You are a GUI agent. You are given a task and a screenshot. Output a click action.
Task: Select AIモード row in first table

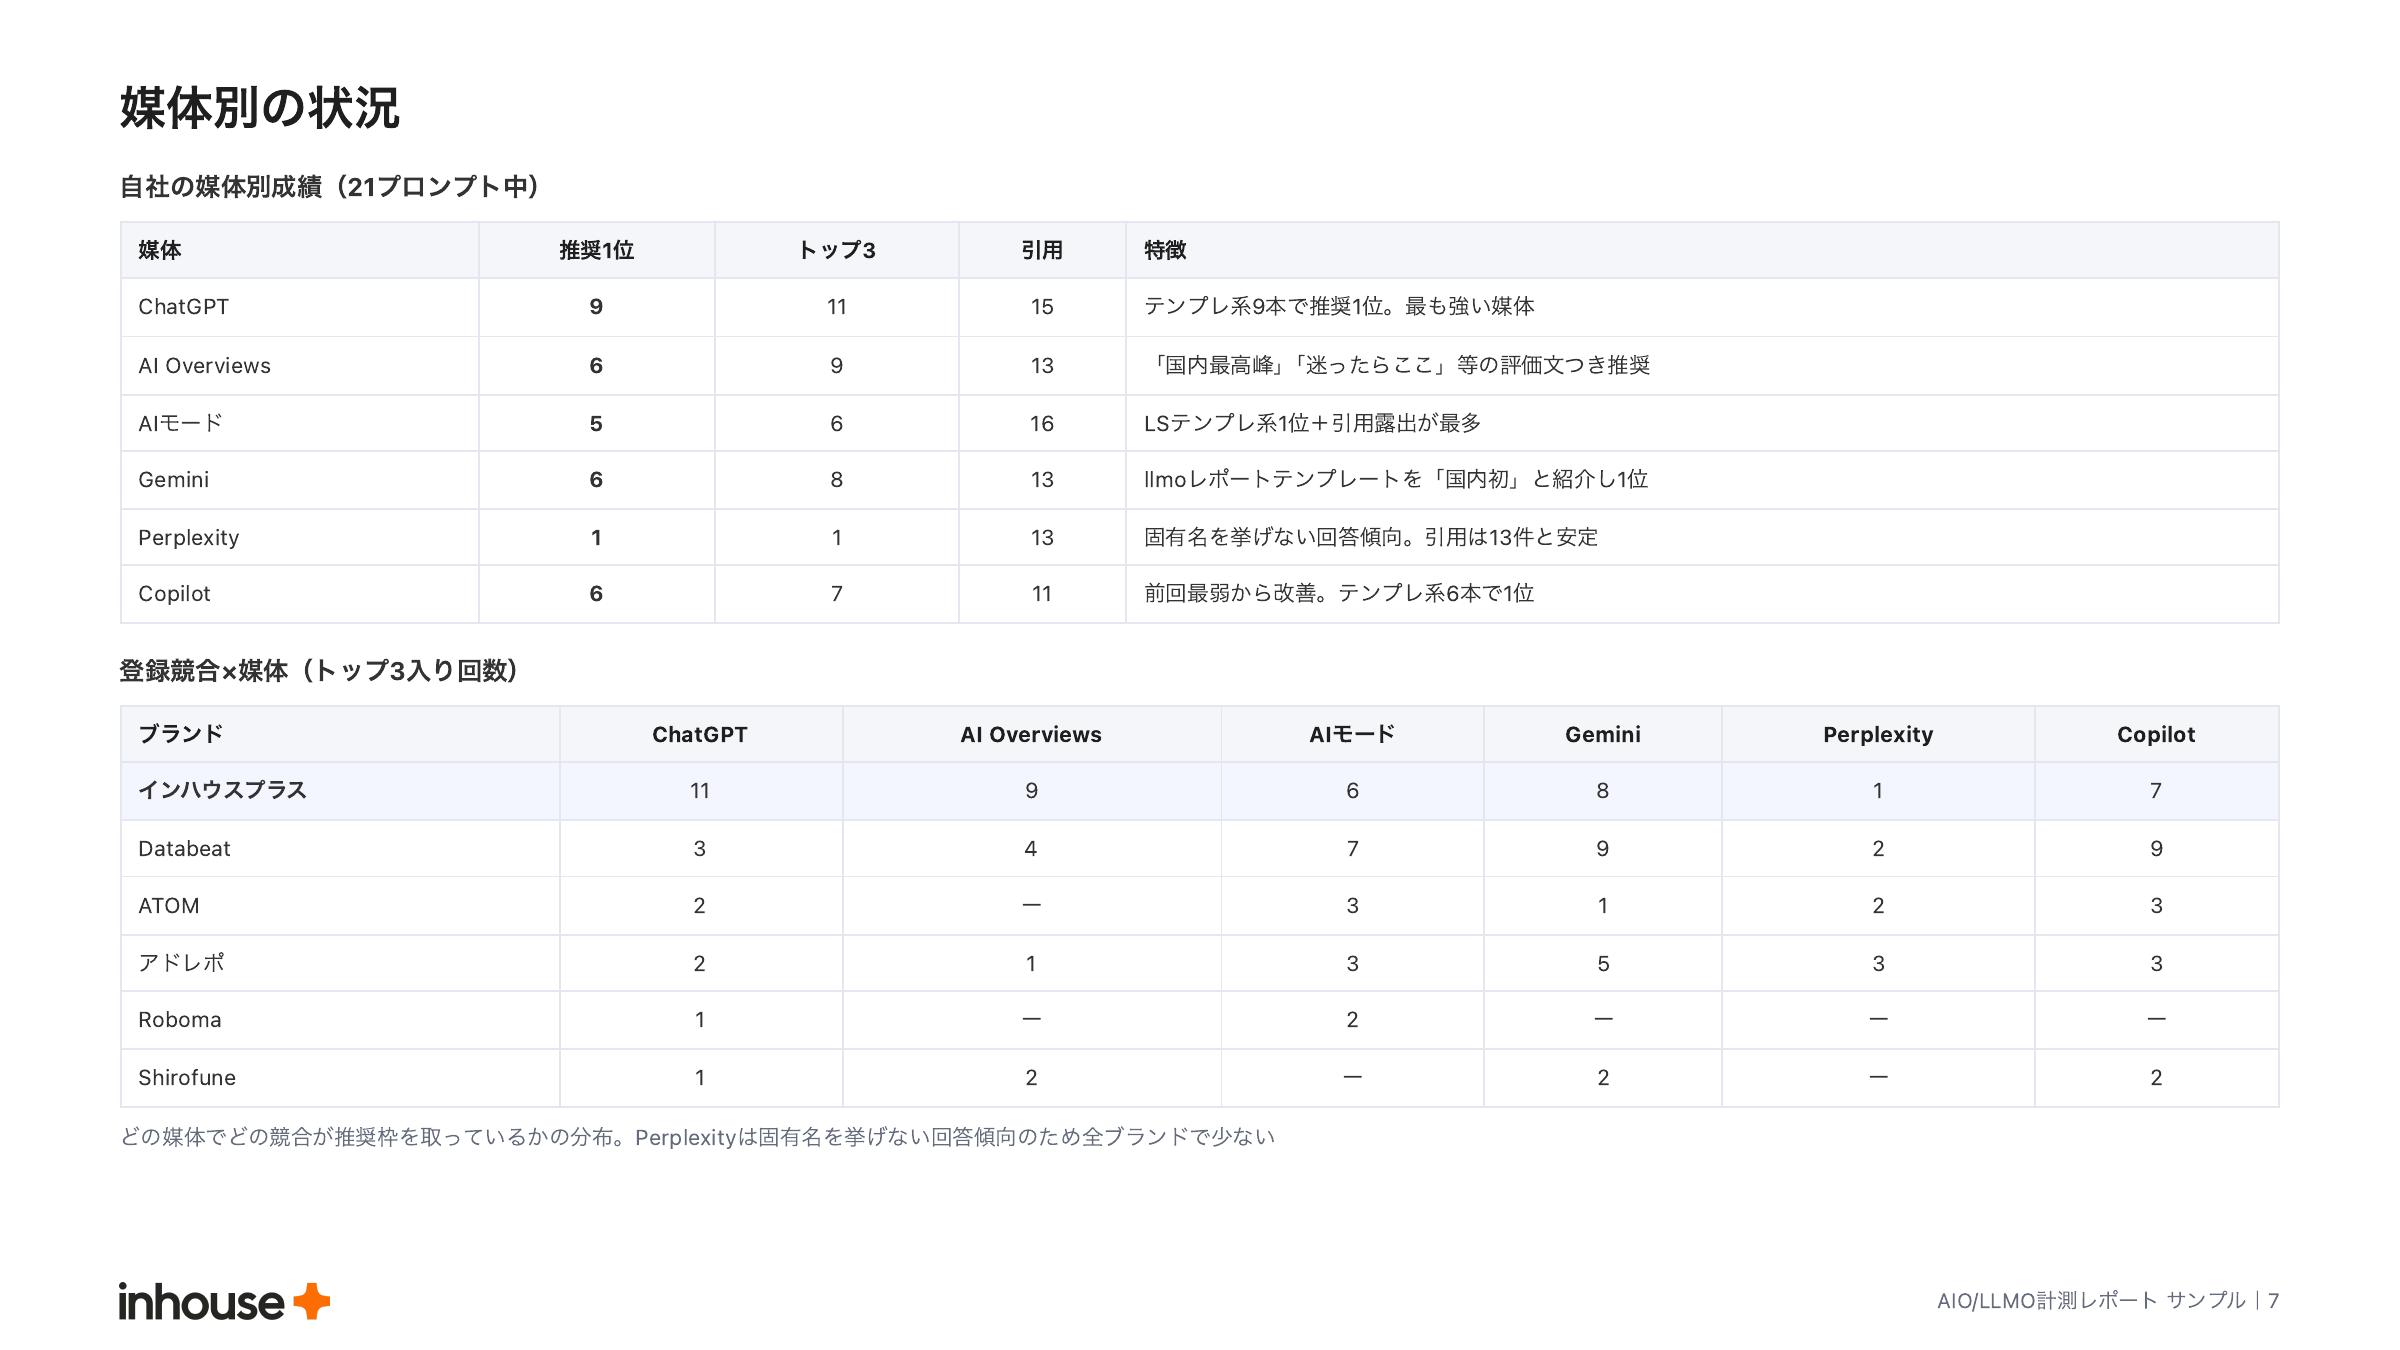(x=1200, y=423)
